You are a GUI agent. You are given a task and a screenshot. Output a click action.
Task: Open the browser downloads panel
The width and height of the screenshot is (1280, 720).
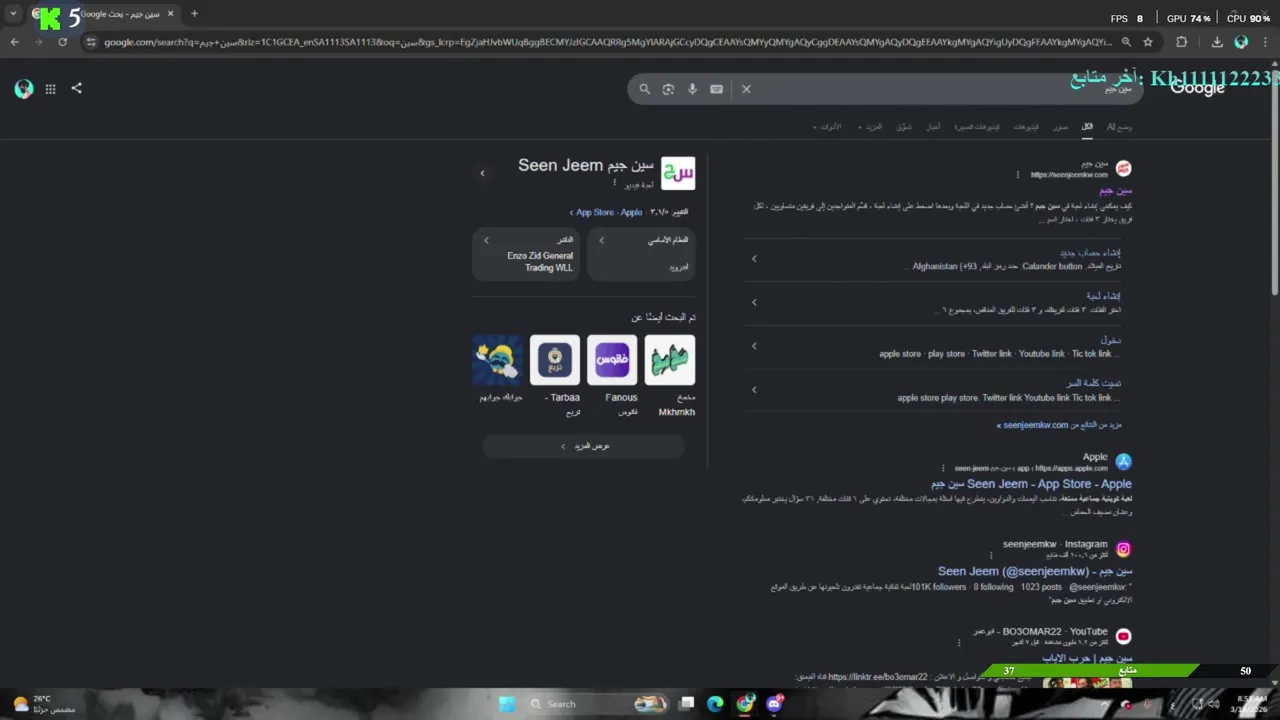click(1217, 42)
